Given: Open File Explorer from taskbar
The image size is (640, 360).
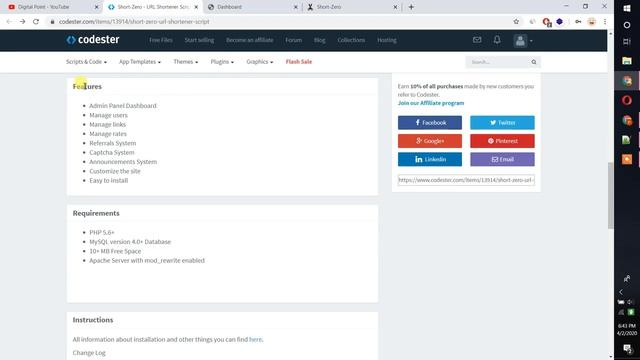Looking at the screenshot, I should tap(627, 61).
